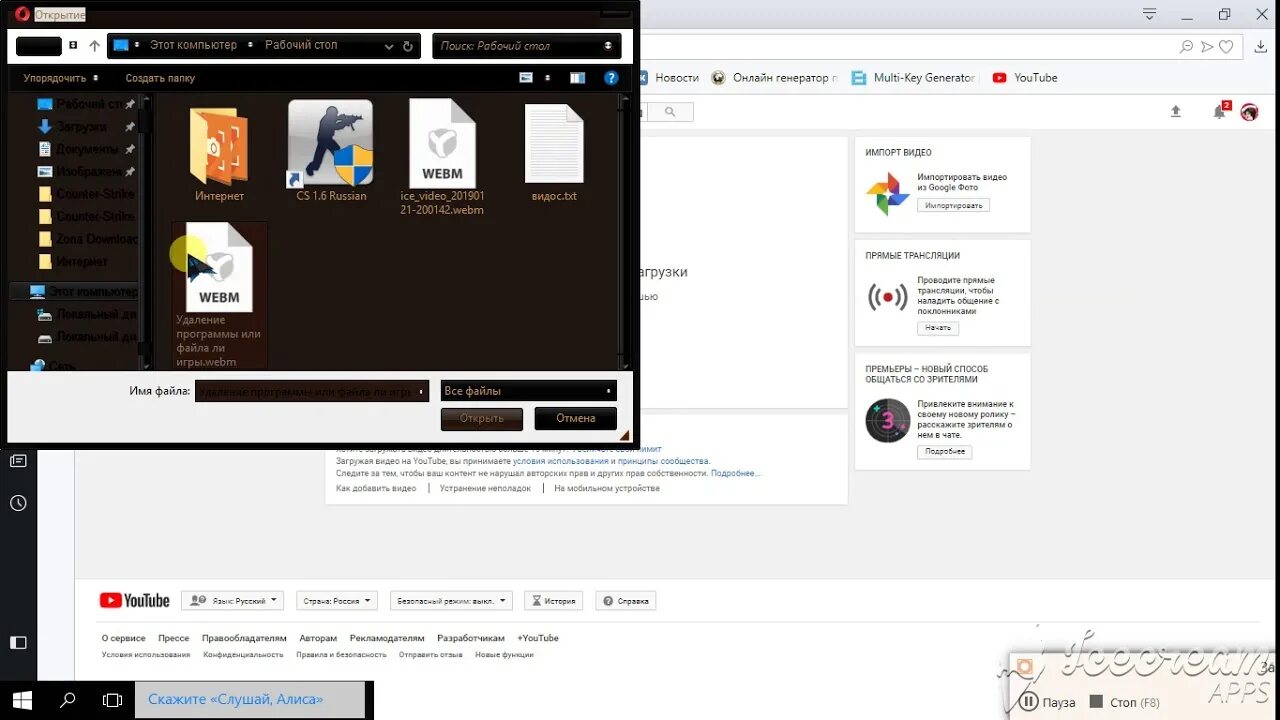Image resolution: width=1280 pixels, height=720 pixels.
Task: Toggle the preview pane icon
Action: point(577,78)
